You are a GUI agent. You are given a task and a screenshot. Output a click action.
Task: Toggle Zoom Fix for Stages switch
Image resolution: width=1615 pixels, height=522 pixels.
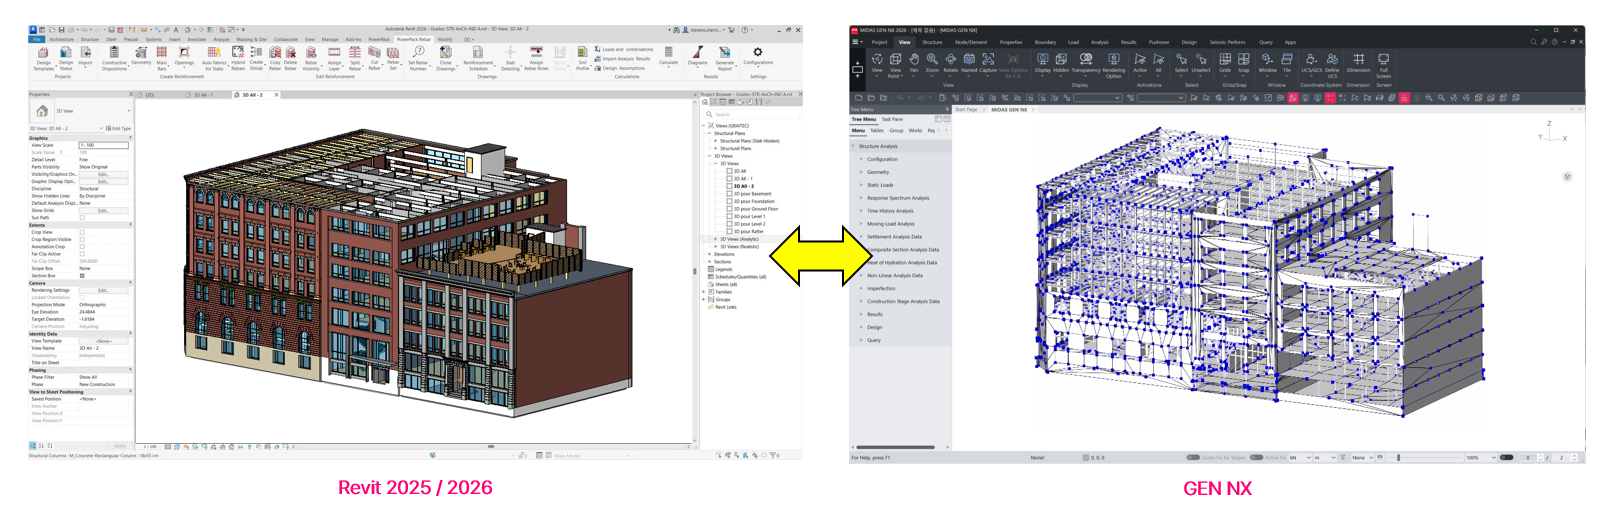tap(1192, 457)
